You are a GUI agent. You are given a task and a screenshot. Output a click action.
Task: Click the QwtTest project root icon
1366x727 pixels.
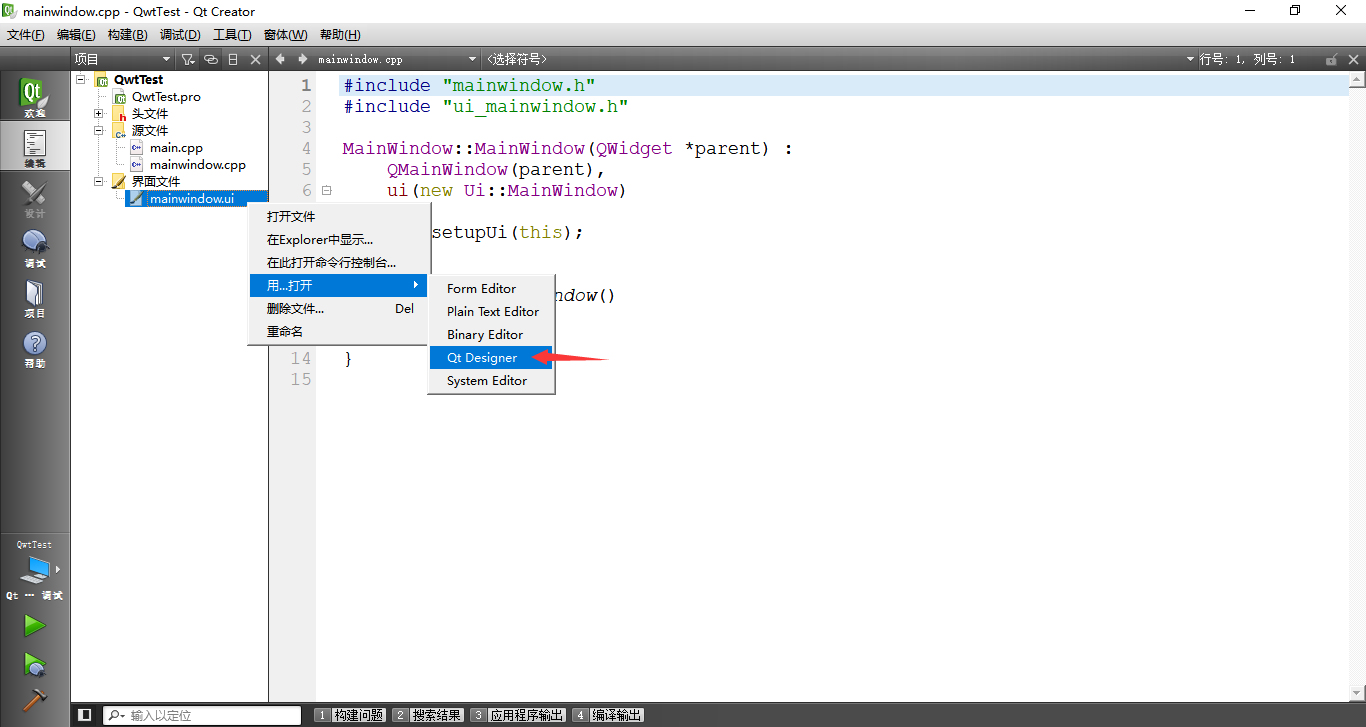[102, 80]
